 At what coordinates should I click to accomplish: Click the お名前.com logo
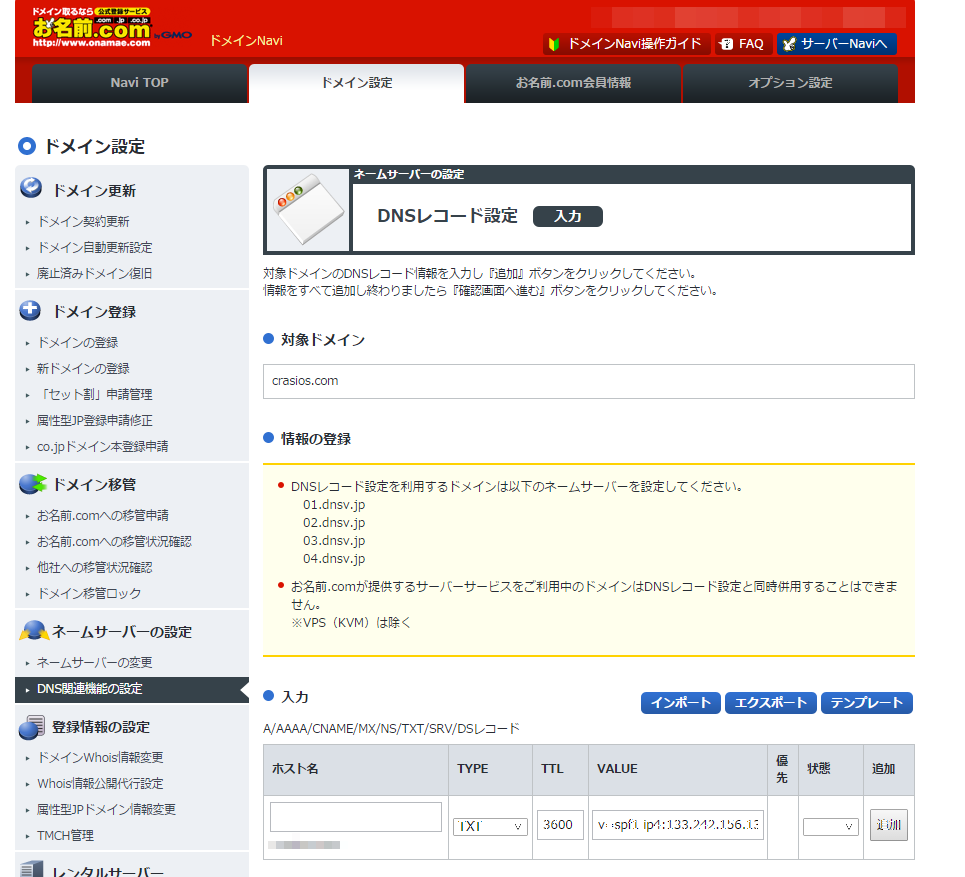93,30
